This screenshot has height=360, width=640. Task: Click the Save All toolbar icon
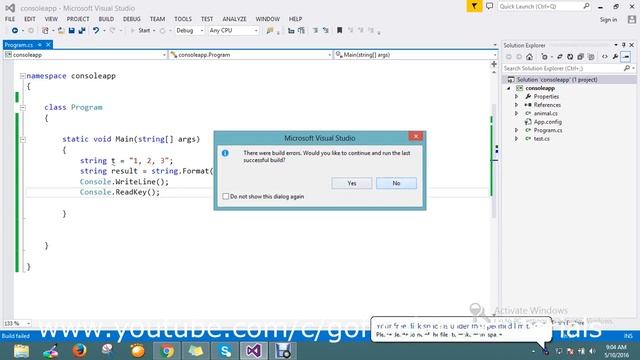point(82,31)
